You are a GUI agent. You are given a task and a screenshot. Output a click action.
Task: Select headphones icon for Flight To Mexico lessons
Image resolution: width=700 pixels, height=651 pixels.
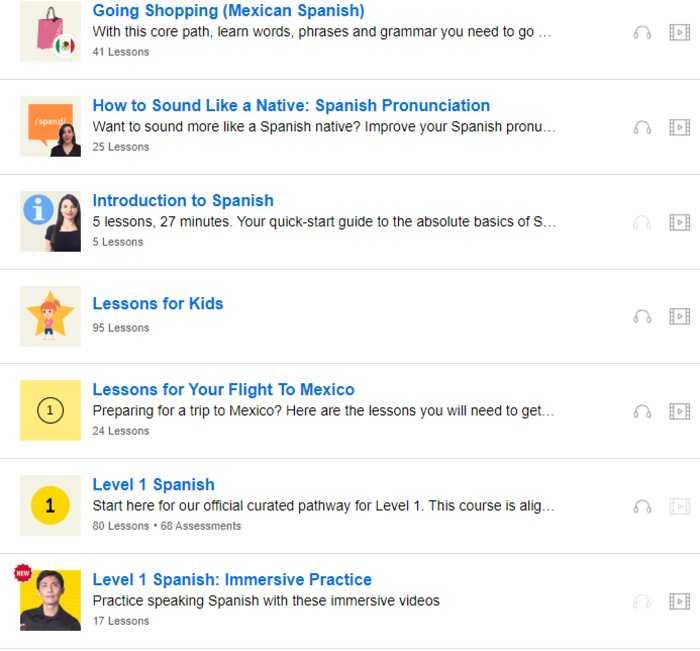click(642, 412)
